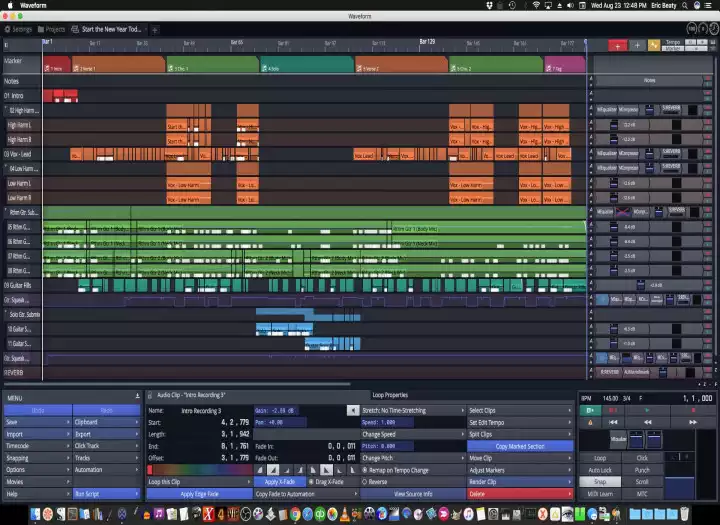Click the Apply Edge Fade button
Screen dimensions: 720x525
click(199, 494)
